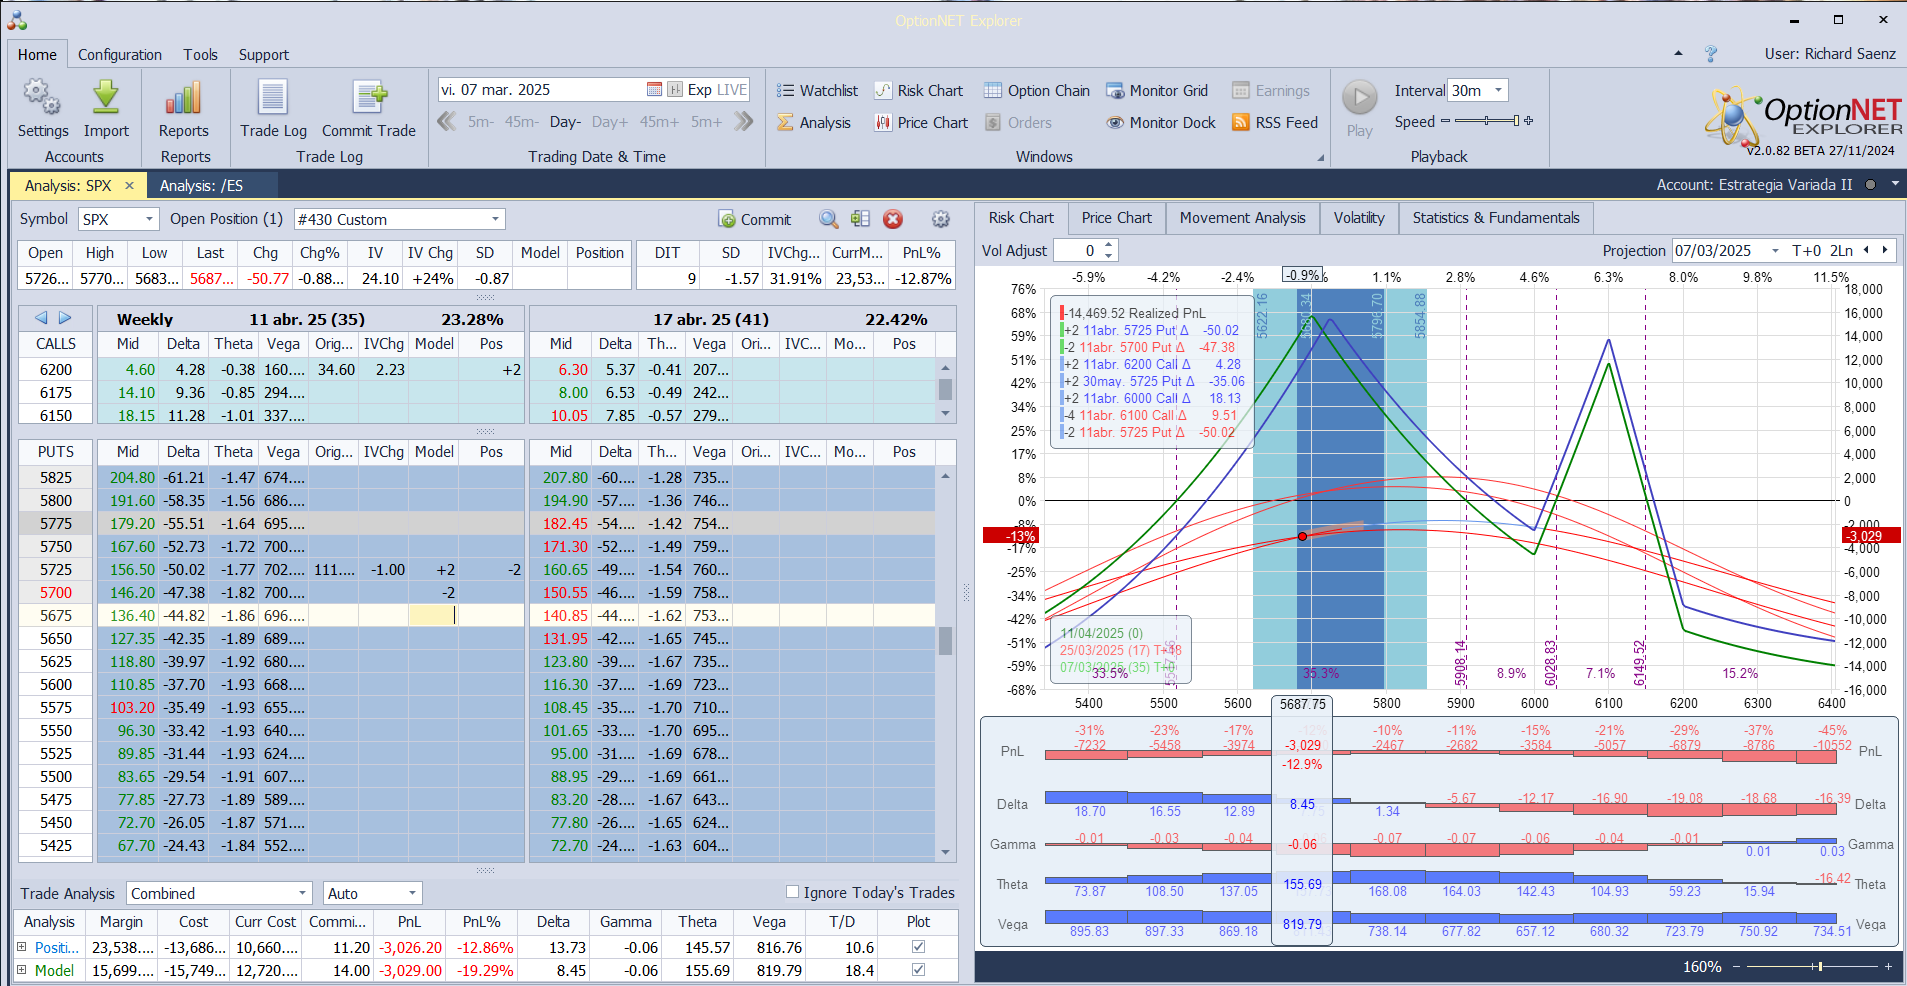The height and width of the screenshot is (986, 1907).
Task: Uncheck Plot checkbox for Model row
Action: pos(918,970)
